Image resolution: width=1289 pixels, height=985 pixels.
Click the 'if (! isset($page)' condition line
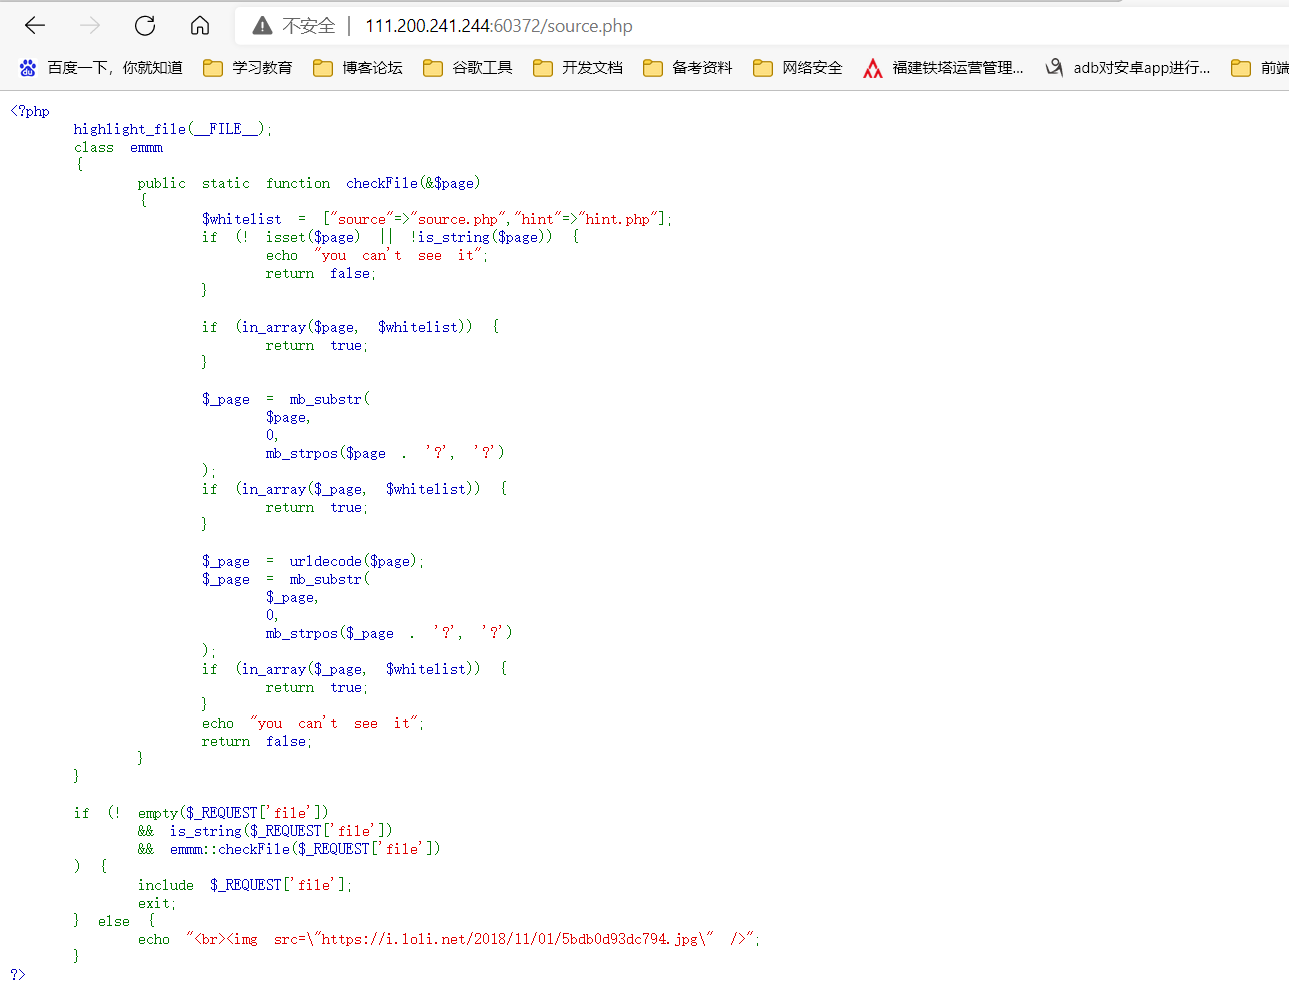point(390,237)
